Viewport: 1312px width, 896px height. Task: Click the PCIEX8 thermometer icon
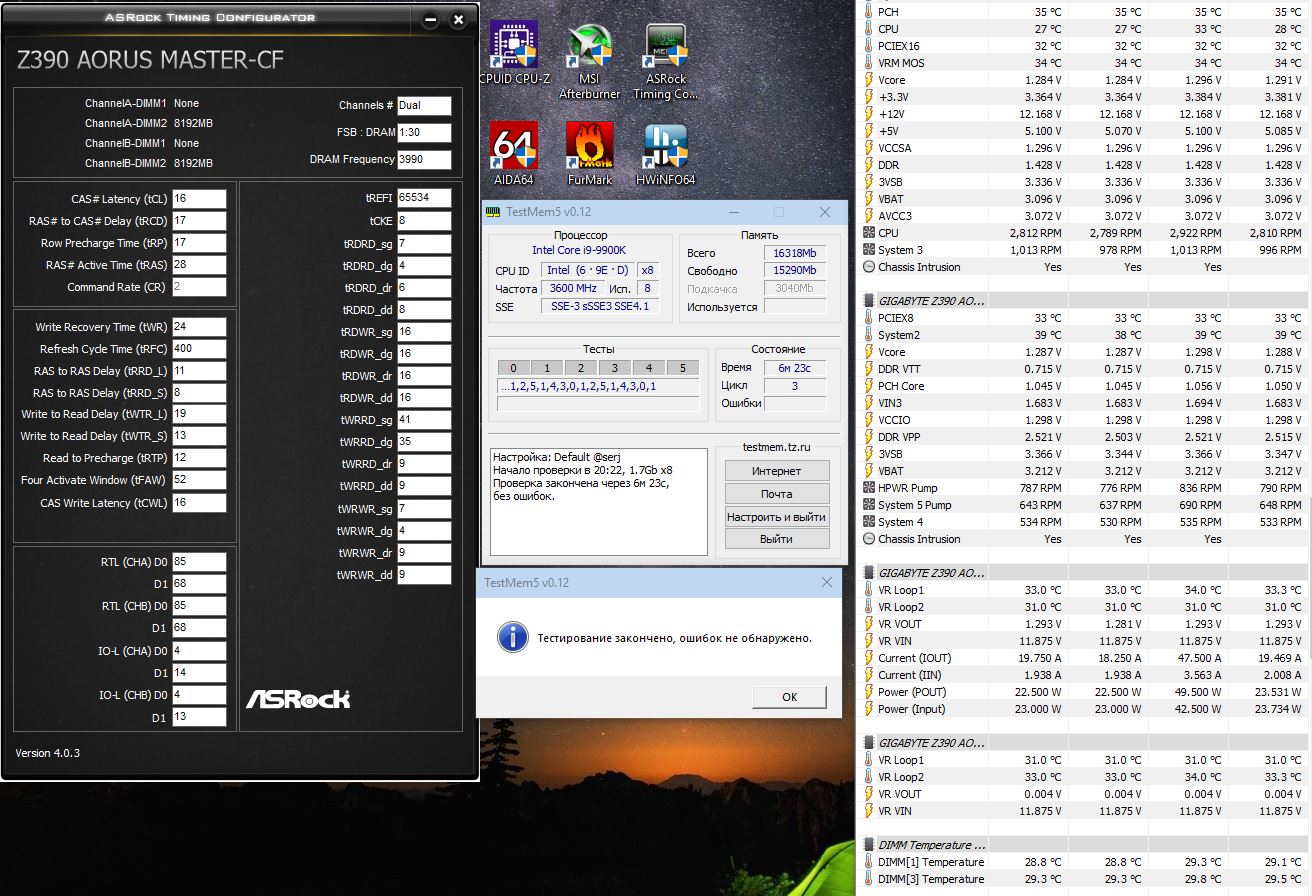(x=868, y=318)
